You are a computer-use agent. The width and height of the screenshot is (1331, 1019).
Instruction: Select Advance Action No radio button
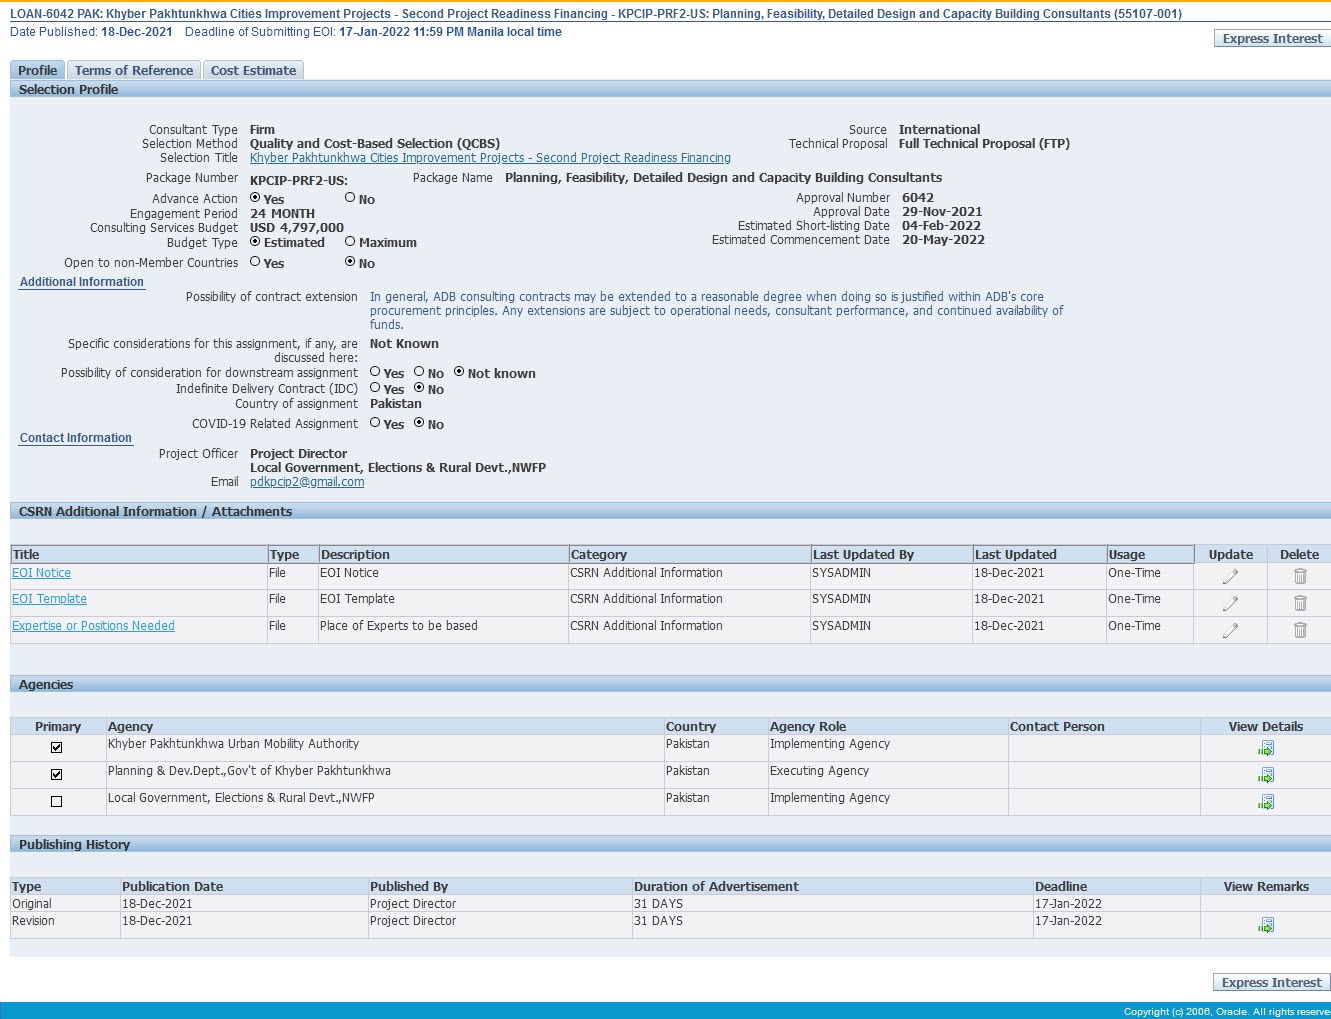click(x=350, y=198)
